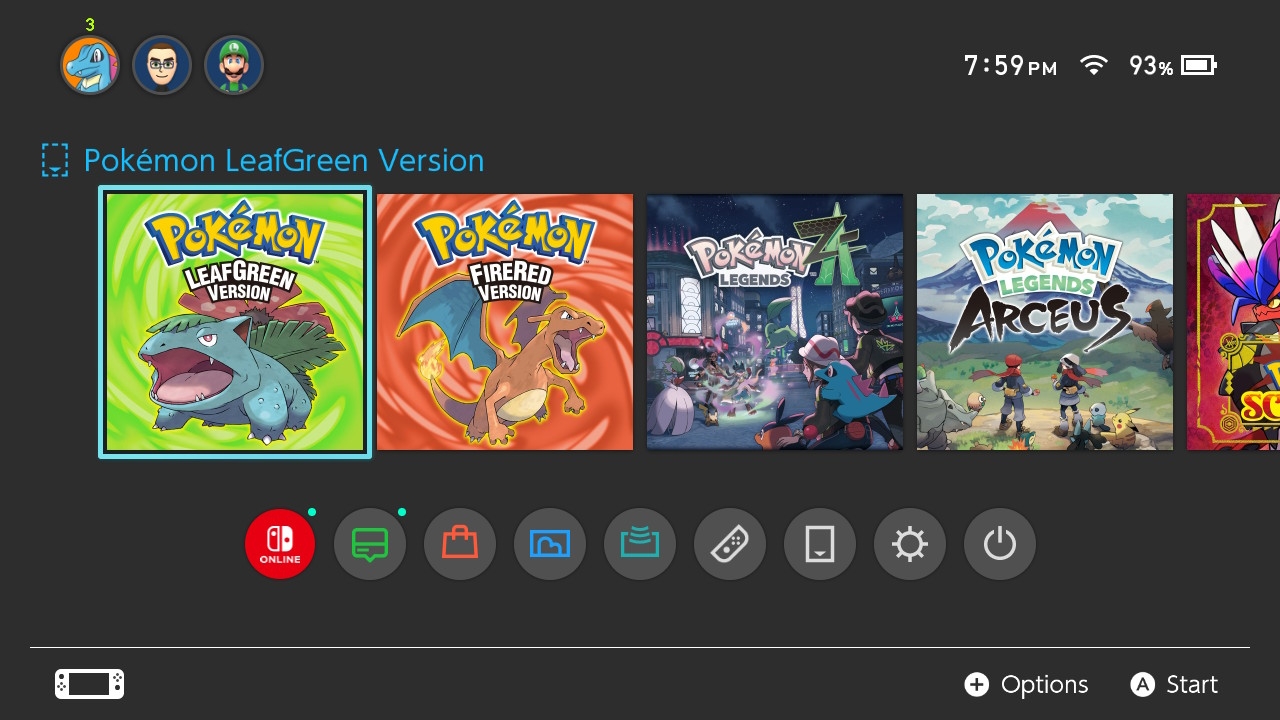
Task: Select the Luigi user avatar
Action: pos(234,66)
